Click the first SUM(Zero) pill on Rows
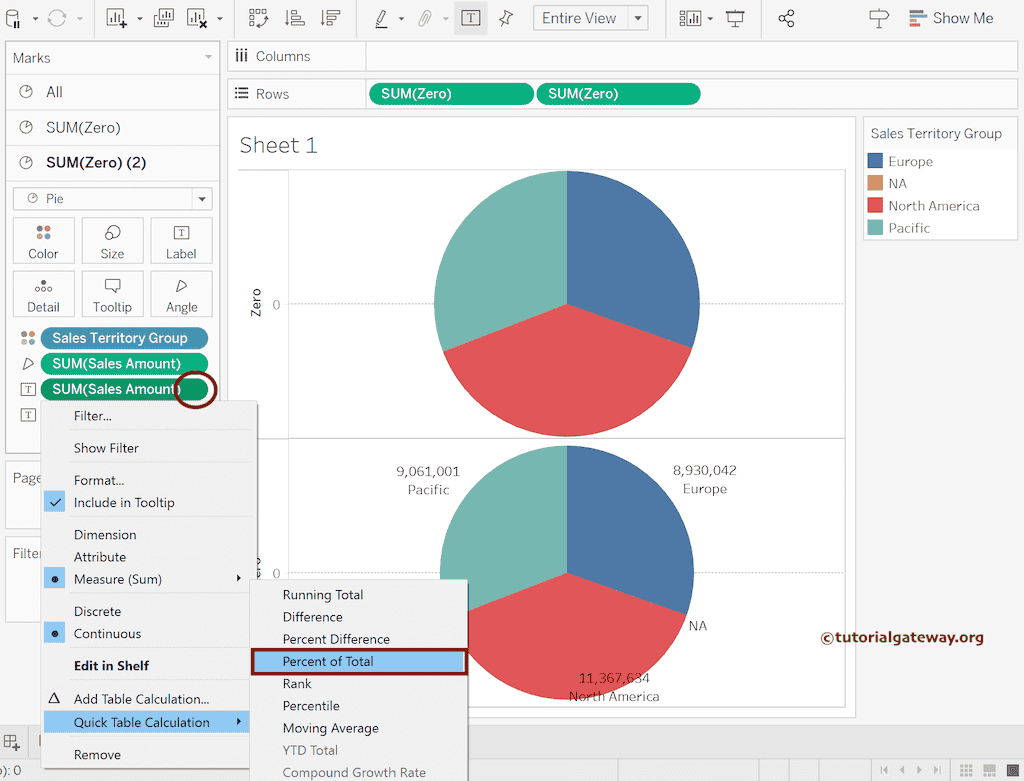The image size is (1024, 781). (x=450, y=94)
